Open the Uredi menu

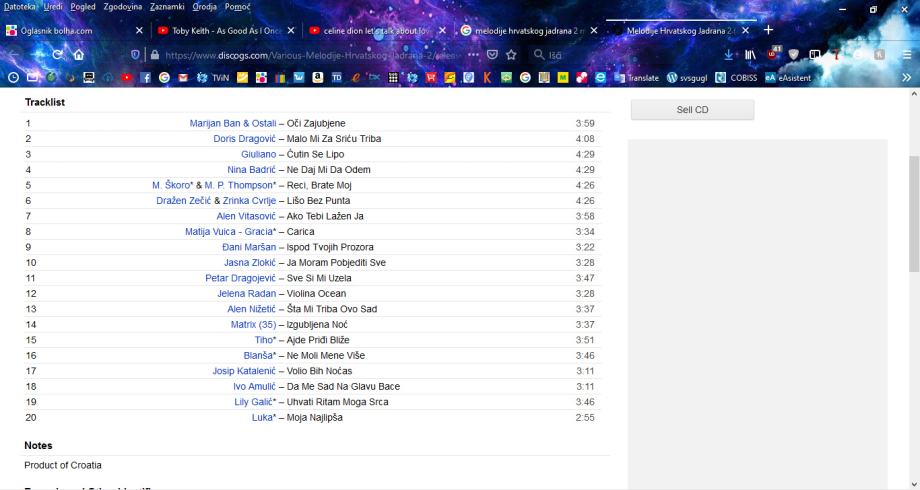tap(53, 6)
